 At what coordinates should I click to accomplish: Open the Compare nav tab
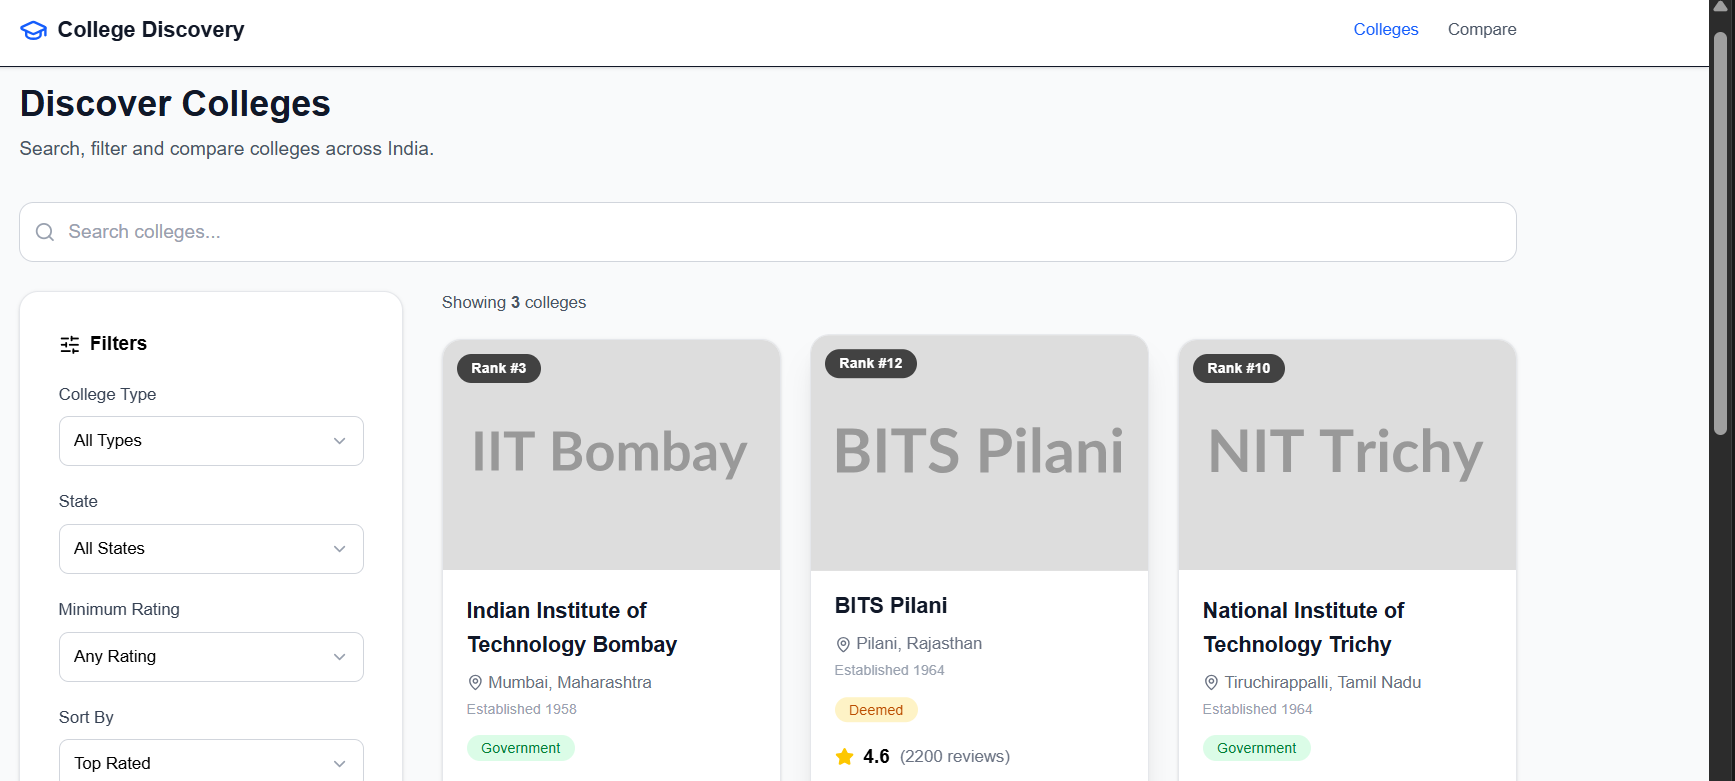point(1482,30)
